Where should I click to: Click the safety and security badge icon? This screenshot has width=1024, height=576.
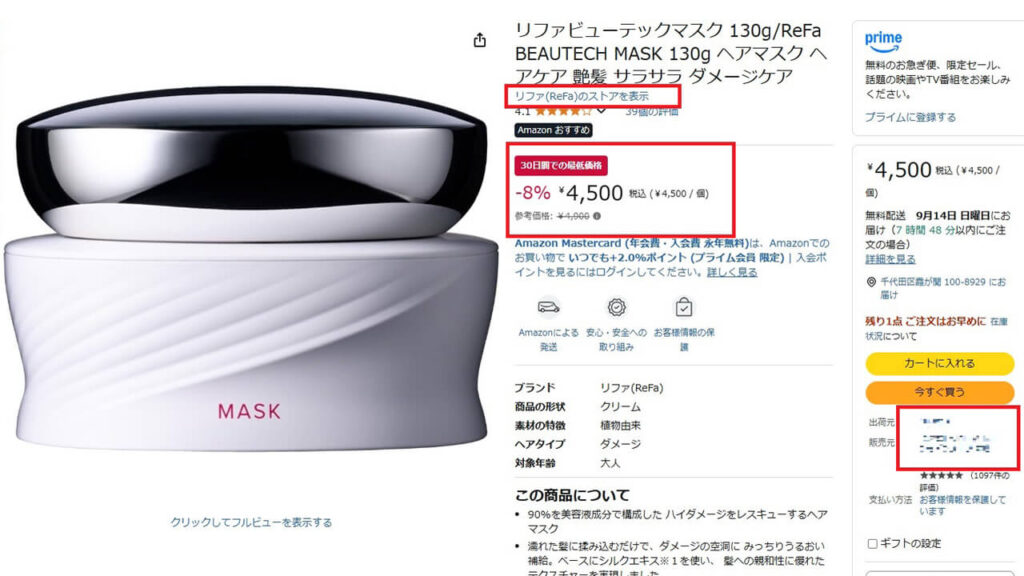616,307
